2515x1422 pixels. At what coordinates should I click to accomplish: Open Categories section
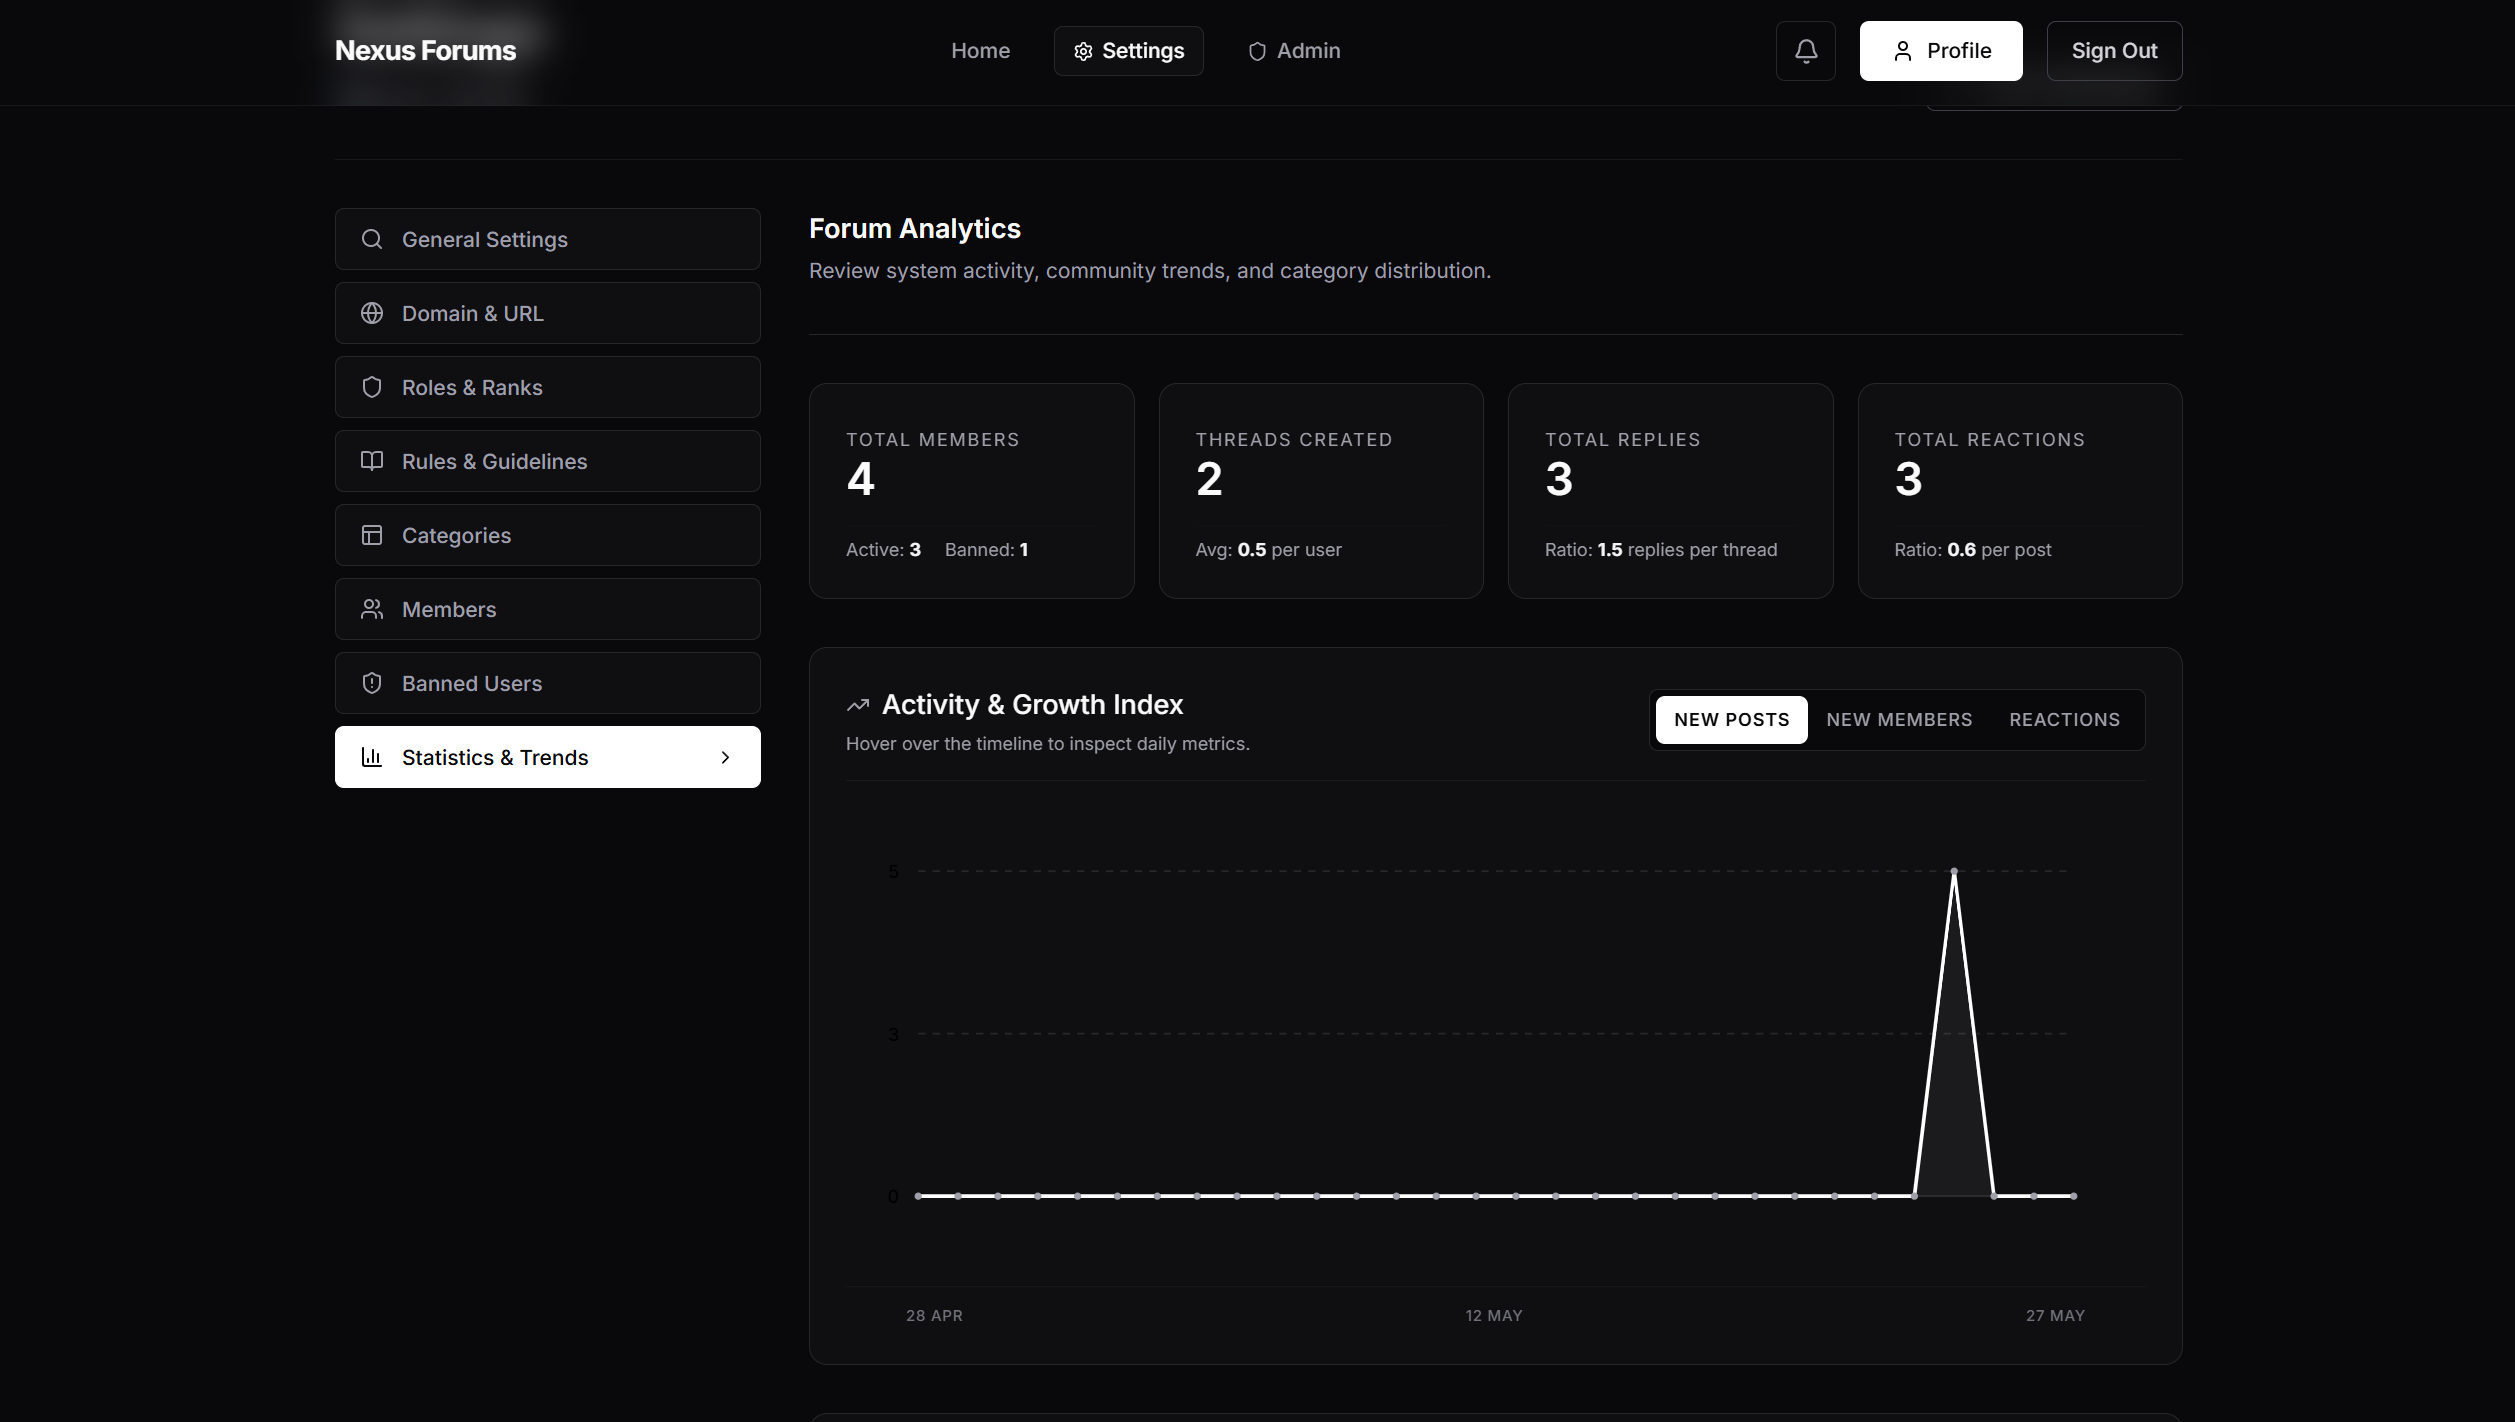(547, 535)
